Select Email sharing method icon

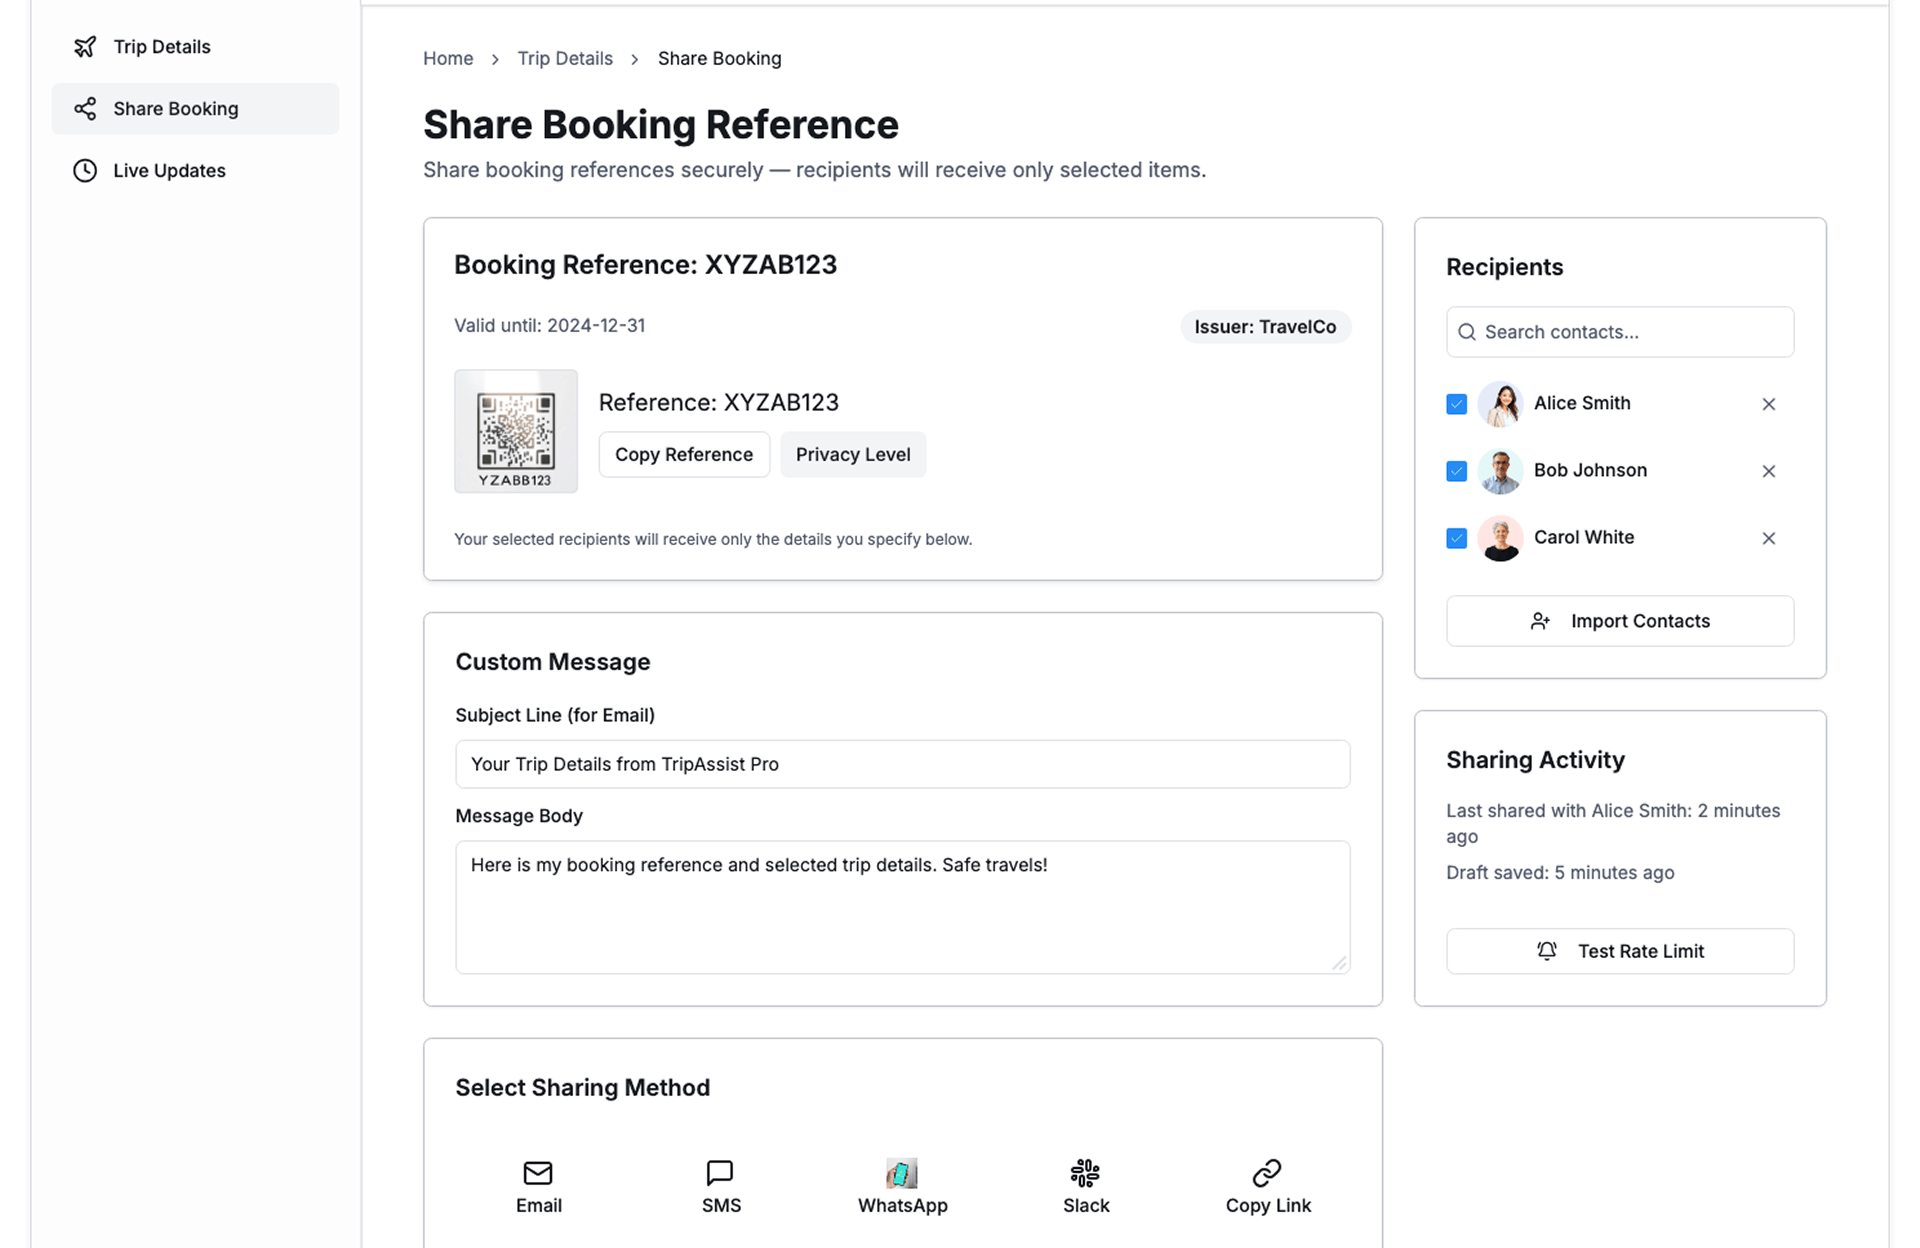pyautogui.click(x=538, y=1173)
